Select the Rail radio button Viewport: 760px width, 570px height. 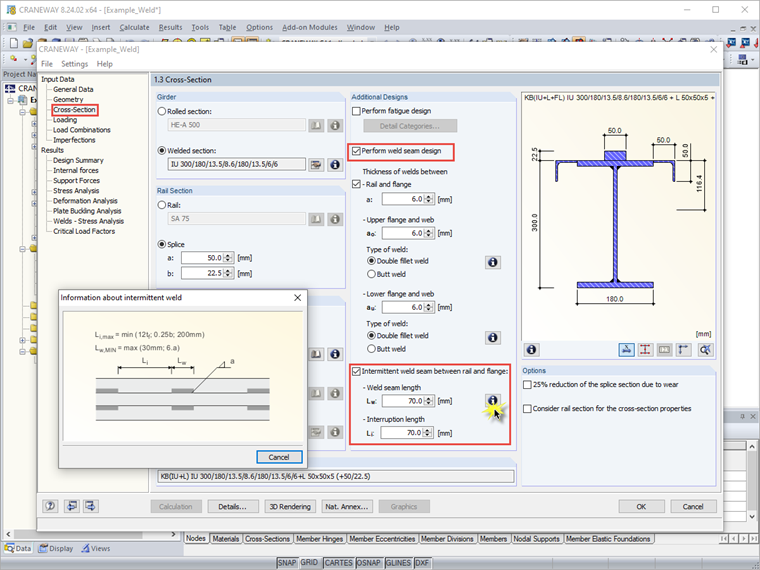[162, 205]
